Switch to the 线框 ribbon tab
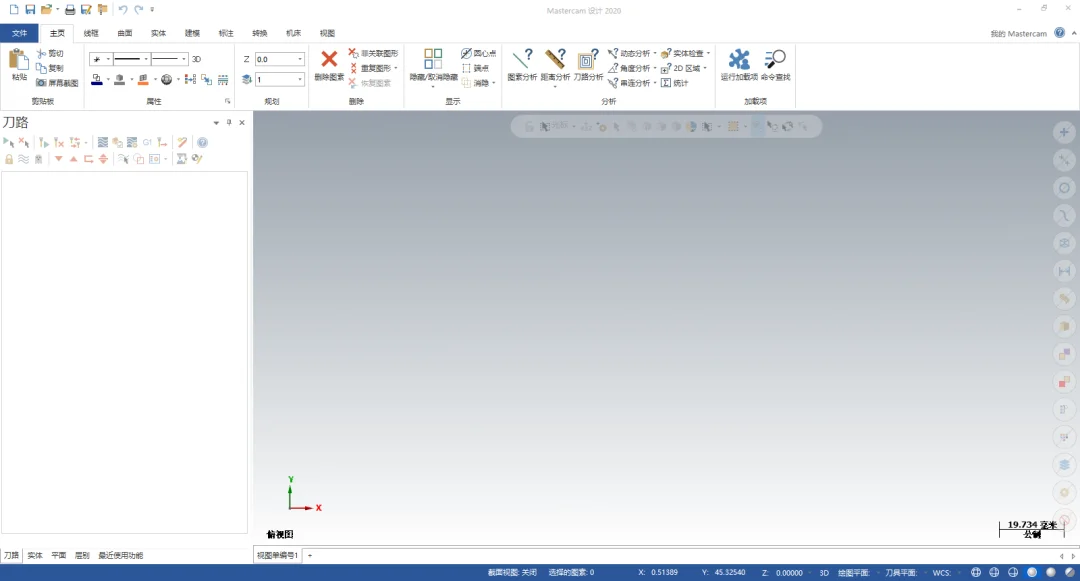This screenshot has width=1080, height=581. pyautogui.click(x=91, y=33)
